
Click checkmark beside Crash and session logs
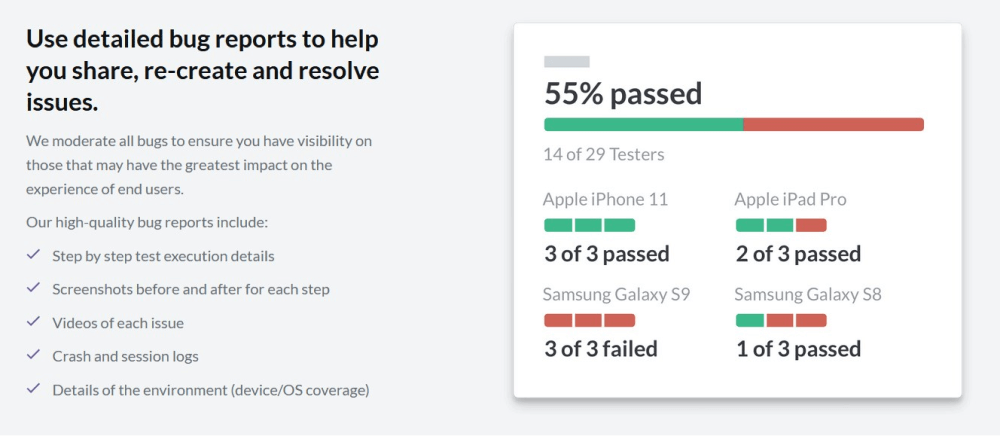(x=33, y=355)
